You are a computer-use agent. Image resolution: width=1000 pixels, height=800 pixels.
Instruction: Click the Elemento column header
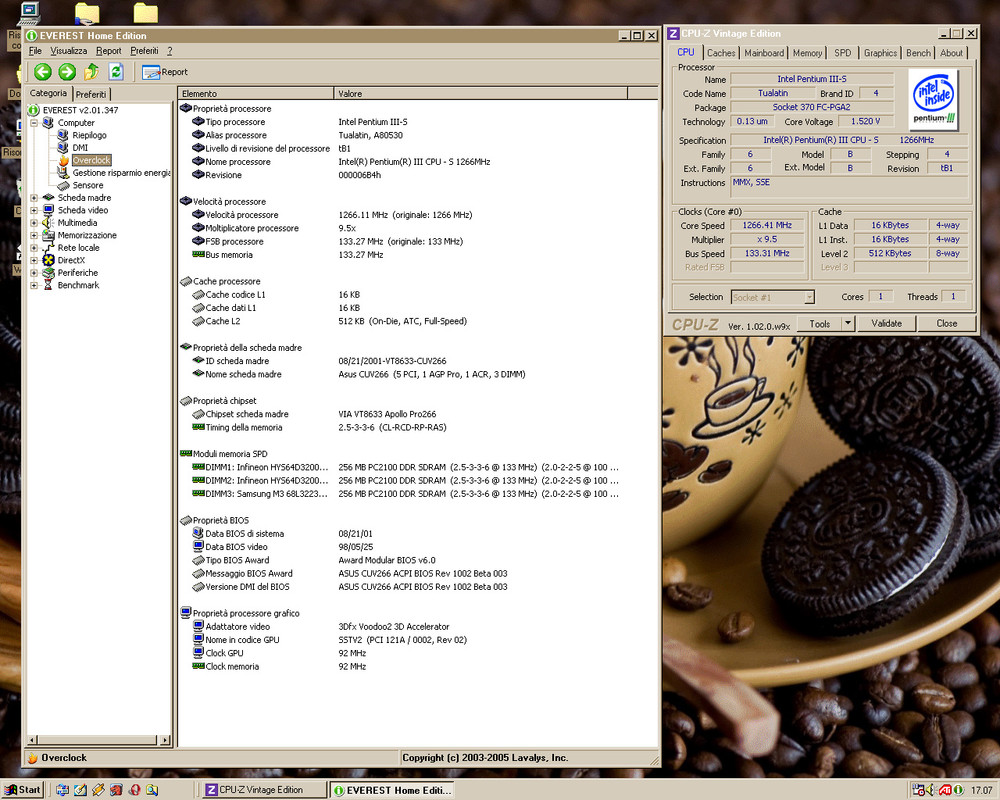[255, 94]
